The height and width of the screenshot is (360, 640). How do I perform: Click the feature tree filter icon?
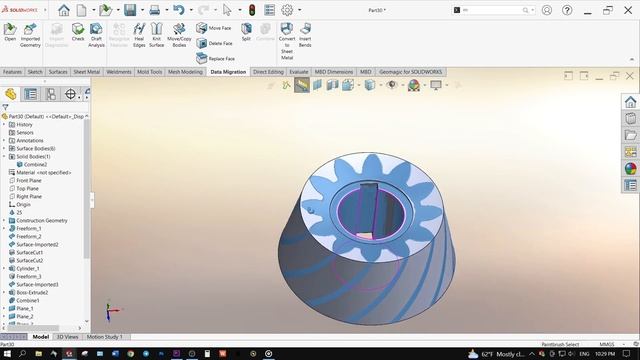tap(5, 107)
